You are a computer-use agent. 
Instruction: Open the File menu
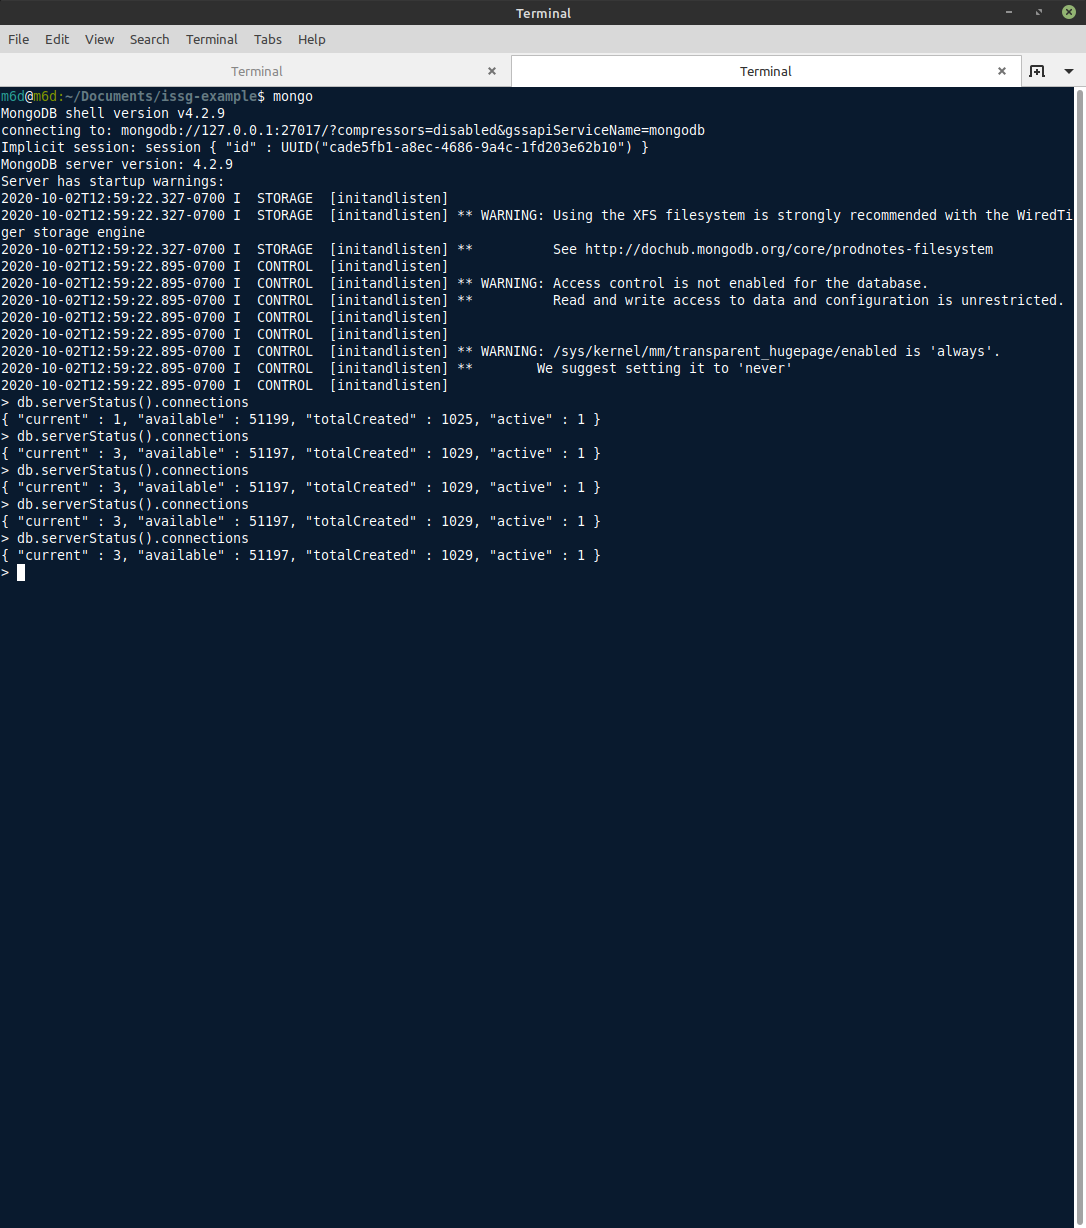coord(18,39)
